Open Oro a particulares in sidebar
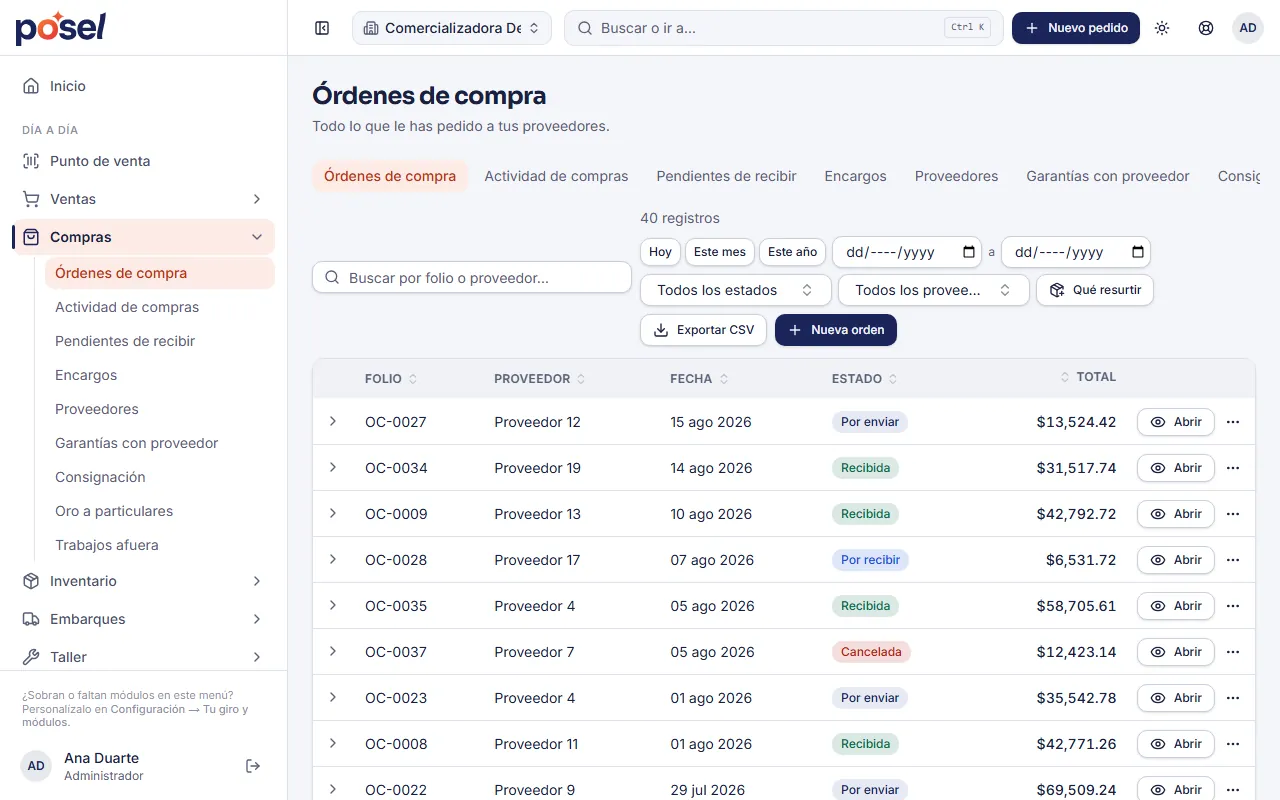This screenshot has width=1280, height=800. click(x=160, y=511)
